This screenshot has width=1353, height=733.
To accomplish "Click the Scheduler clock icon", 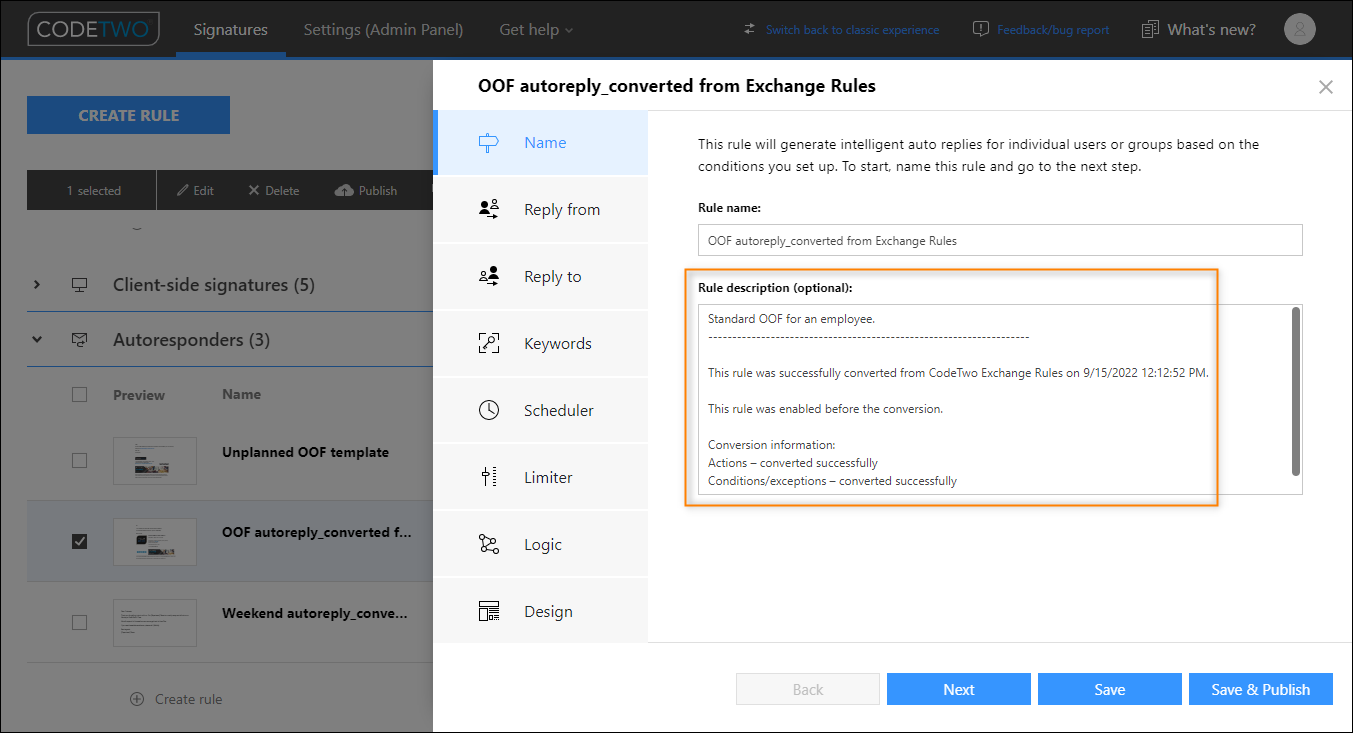I will 488,410.
